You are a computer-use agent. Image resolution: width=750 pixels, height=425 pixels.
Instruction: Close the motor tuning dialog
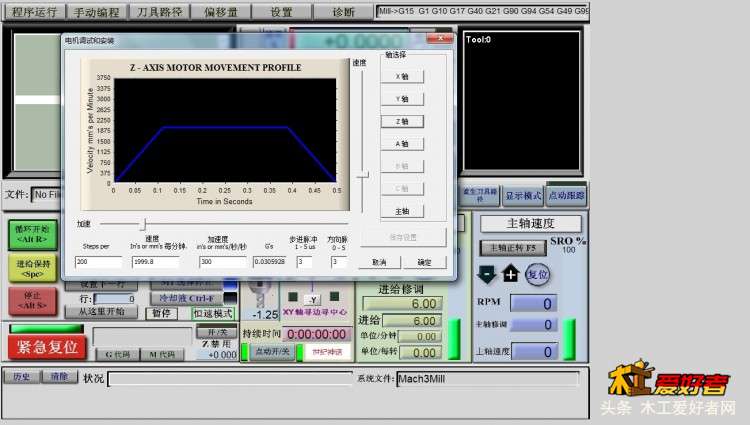439,38
